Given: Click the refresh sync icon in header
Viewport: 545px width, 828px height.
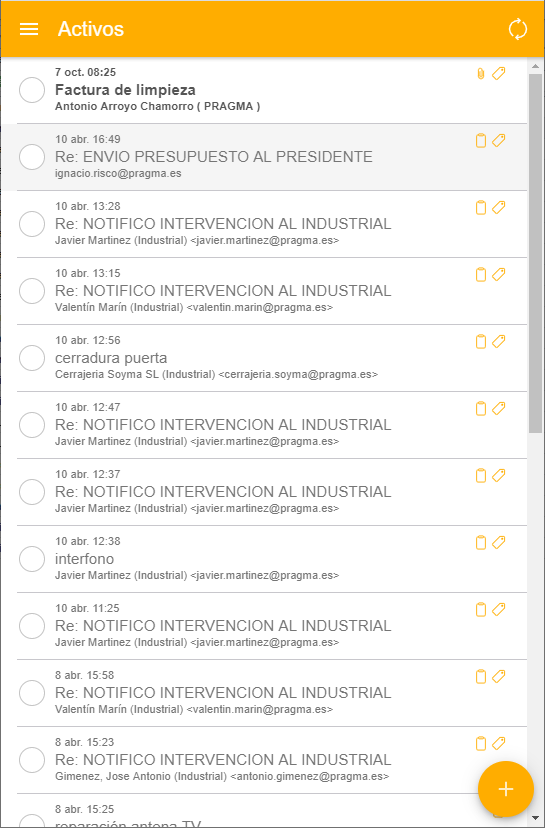Looking at the screenshot, I should (x=518, y=29).
